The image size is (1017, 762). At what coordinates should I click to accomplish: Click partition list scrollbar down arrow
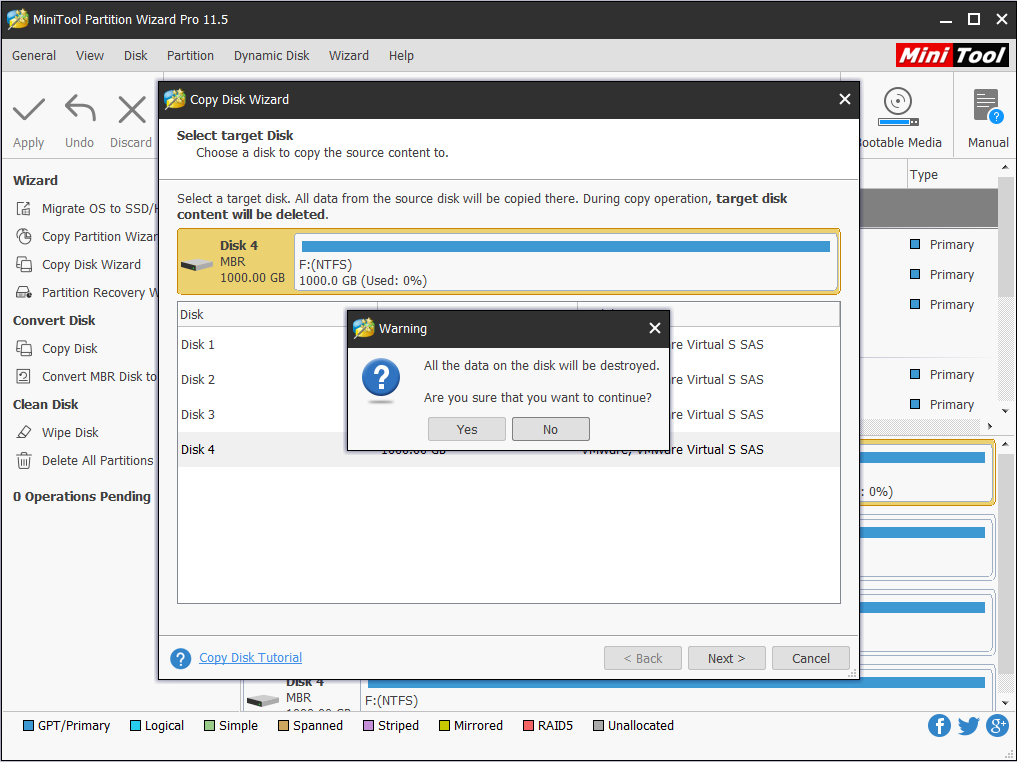1005,411
